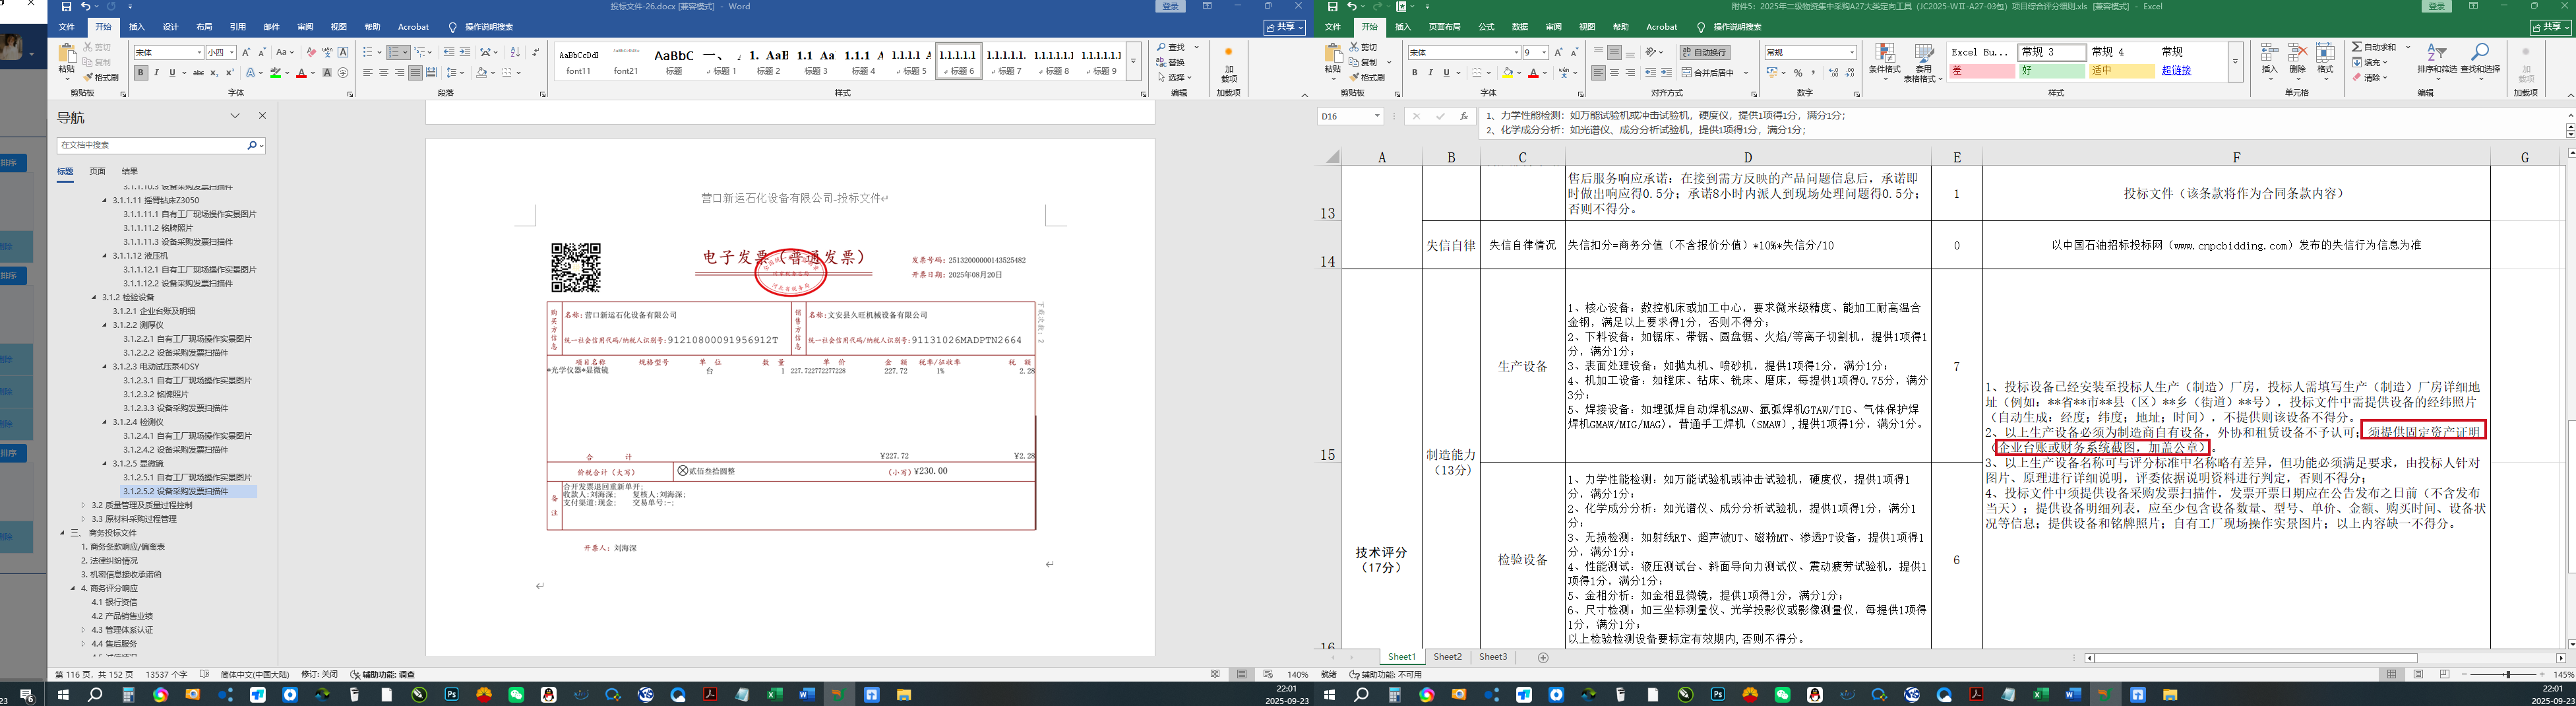Save the Excel workbook via quick access

1333,7
